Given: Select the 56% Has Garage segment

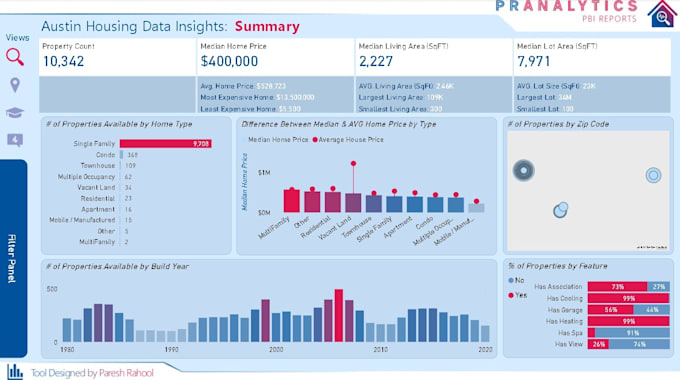Looking at the screenshot, I should [x=611, y=310].
